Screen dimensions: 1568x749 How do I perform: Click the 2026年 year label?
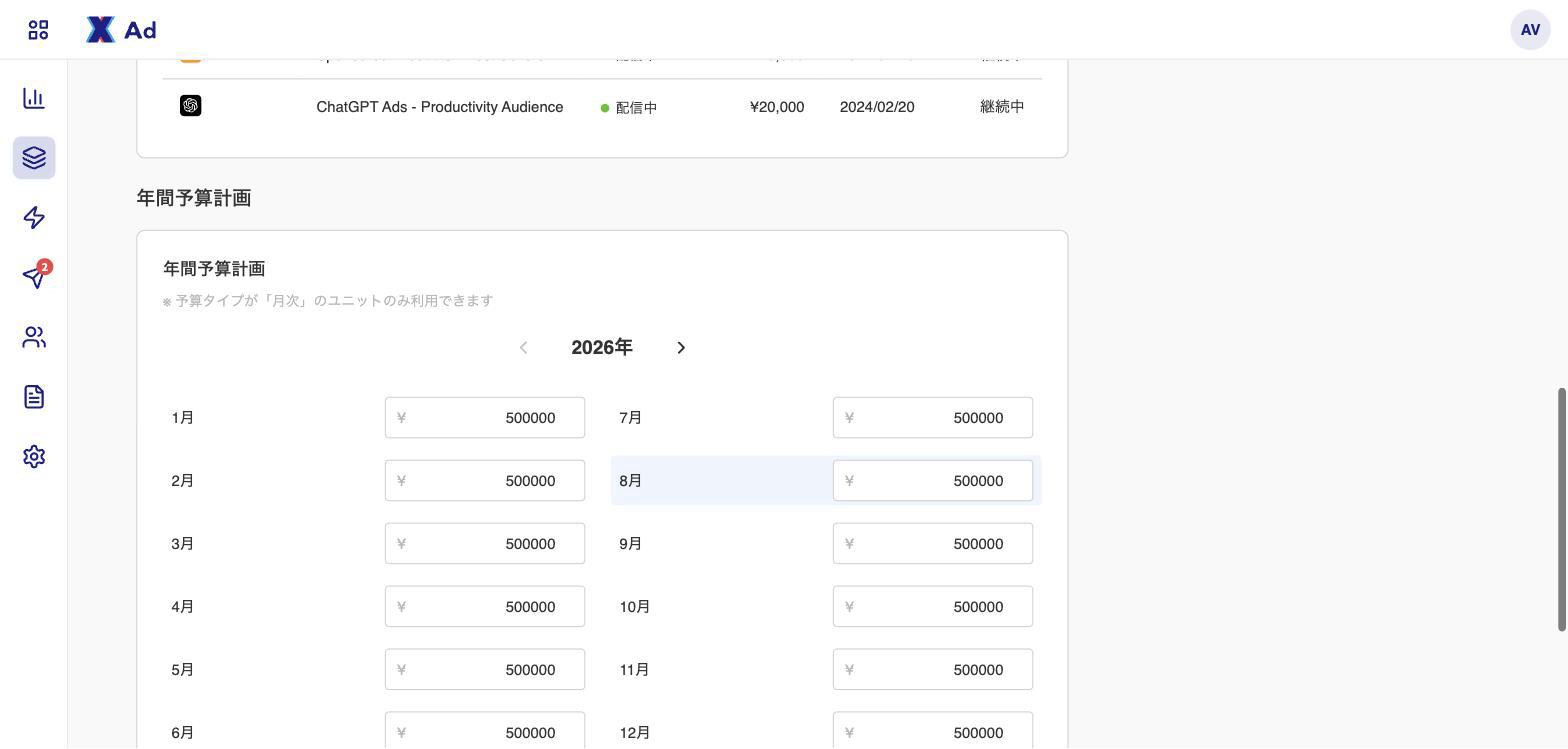coord(602,347)
